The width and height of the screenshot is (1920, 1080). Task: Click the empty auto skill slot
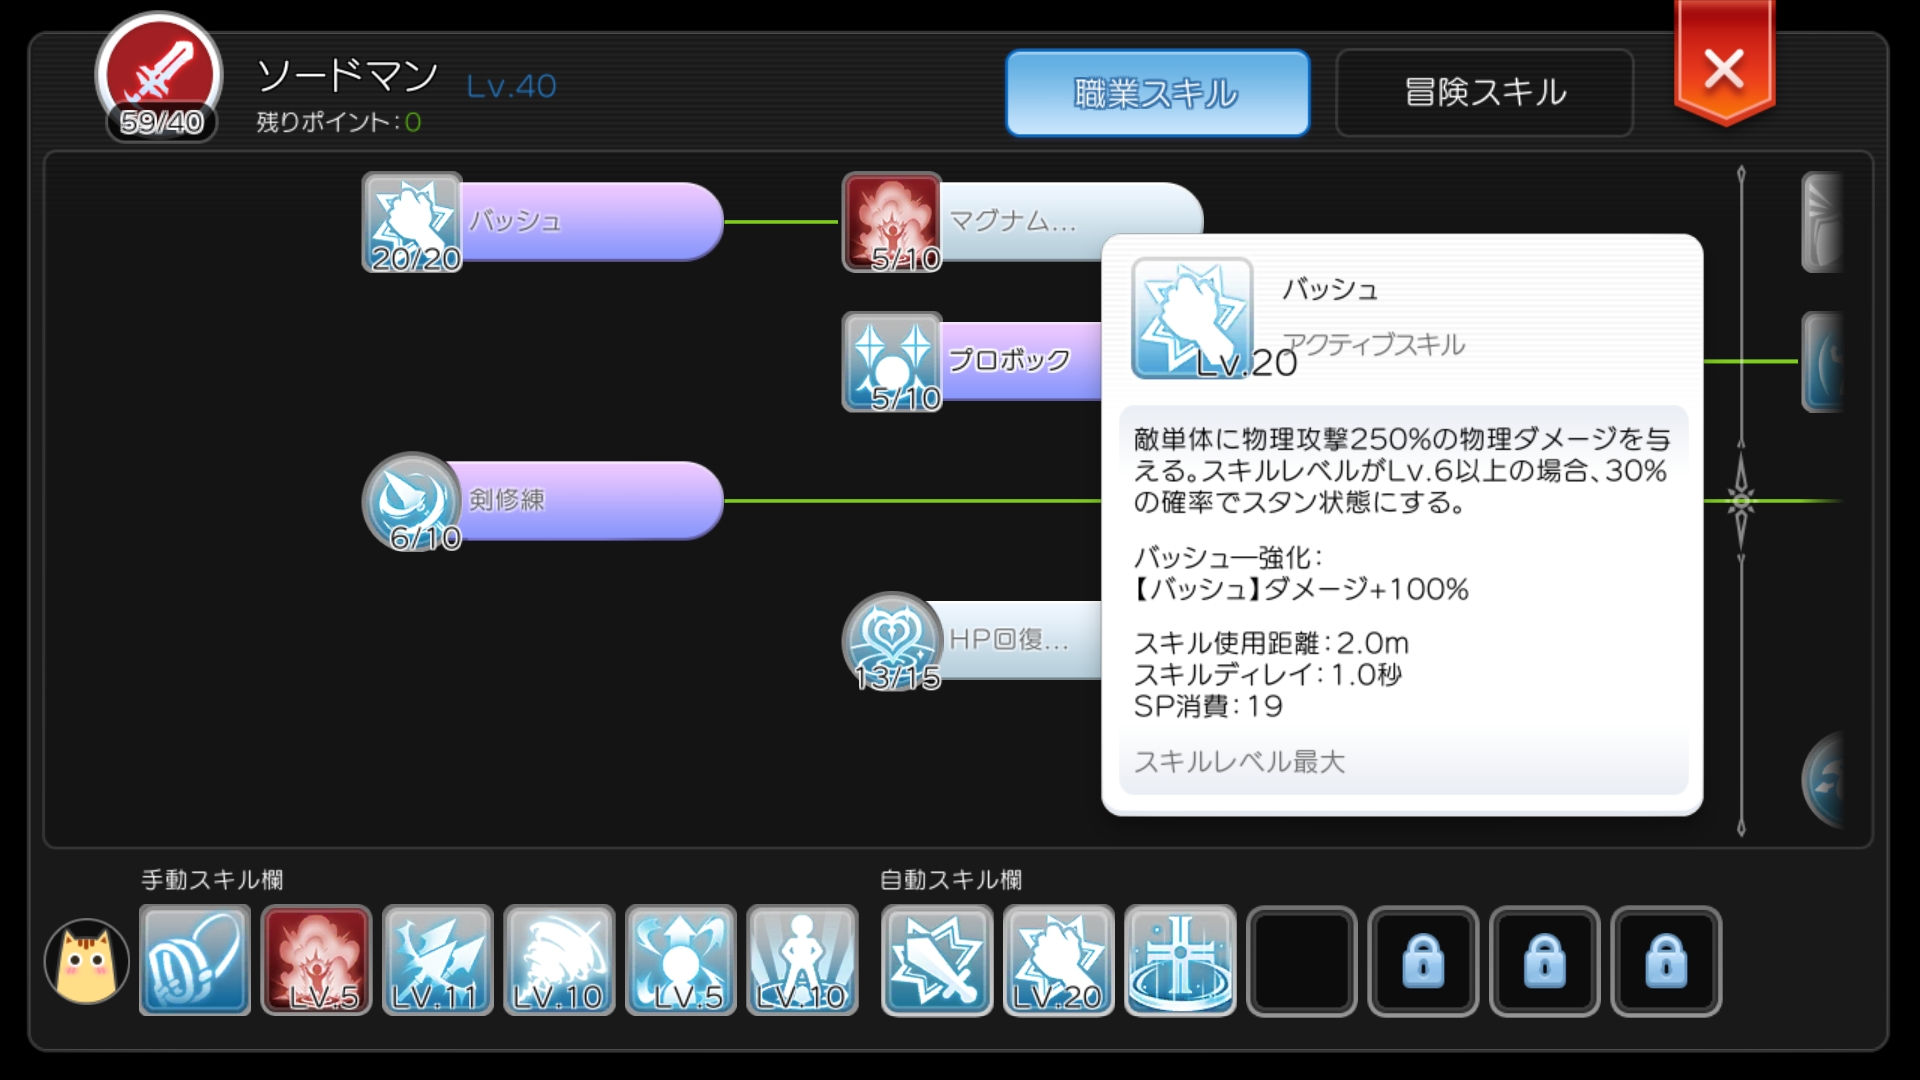pos(1302,961)
